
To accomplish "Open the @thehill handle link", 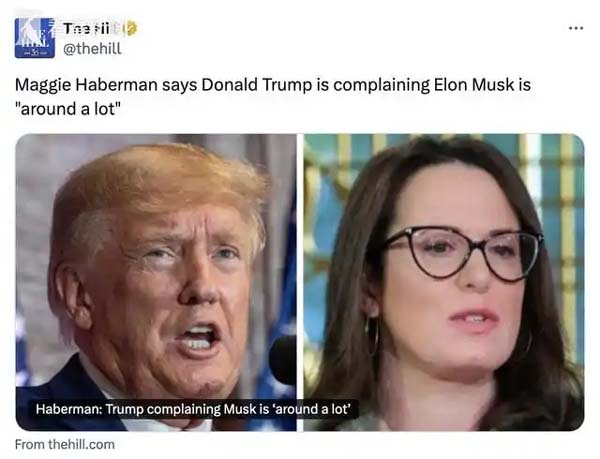I will tap(92, 49).
